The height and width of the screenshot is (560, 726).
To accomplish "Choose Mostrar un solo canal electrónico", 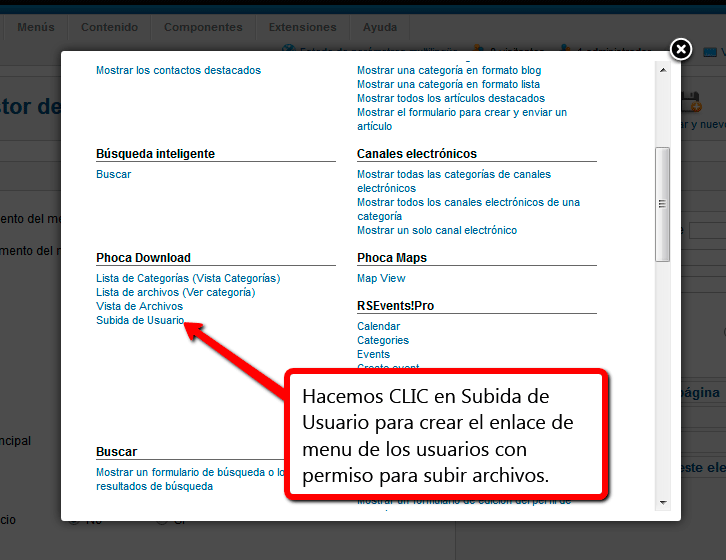I will tap(437, 230).
